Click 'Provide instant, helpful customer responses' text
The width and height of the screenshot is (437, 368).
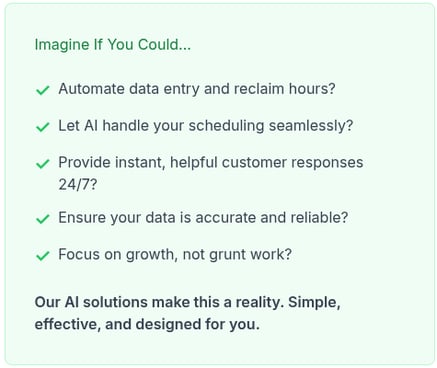point(211,163)
